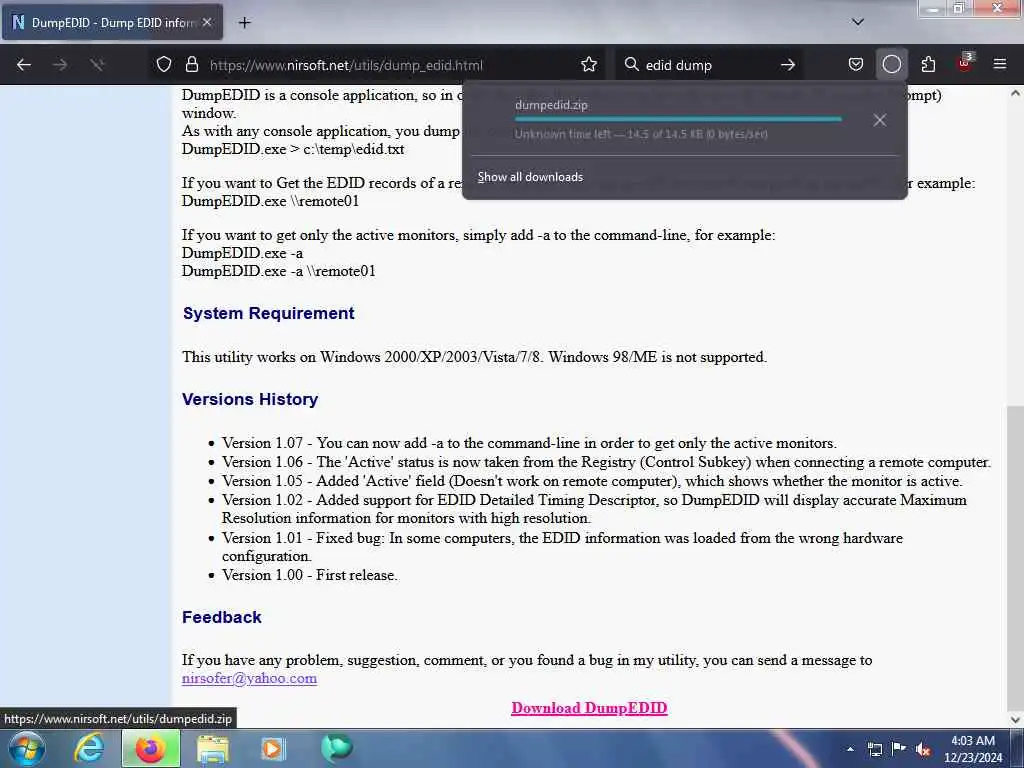Click the Firefox taskbar button
Screen dimensions: 1024x768
150,748
